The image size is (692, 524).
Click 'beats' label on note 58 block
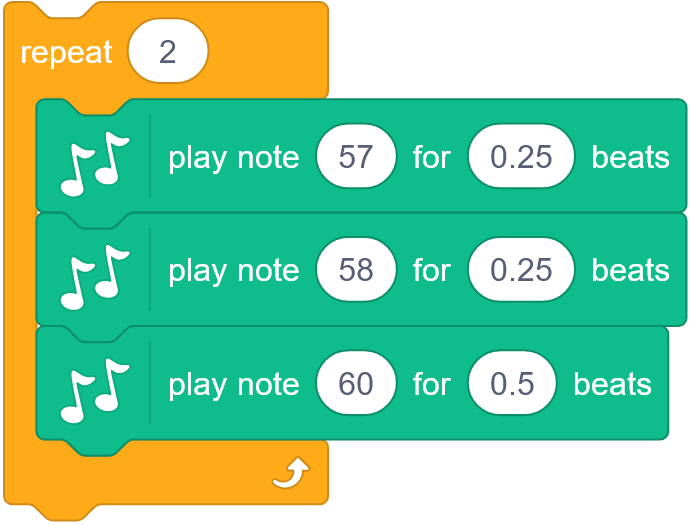(x=631, y=271)
